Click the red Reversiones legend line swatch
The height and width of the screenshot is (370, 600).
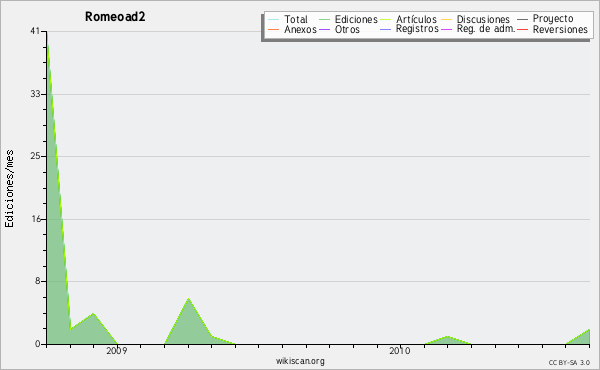tap(522, 29)
